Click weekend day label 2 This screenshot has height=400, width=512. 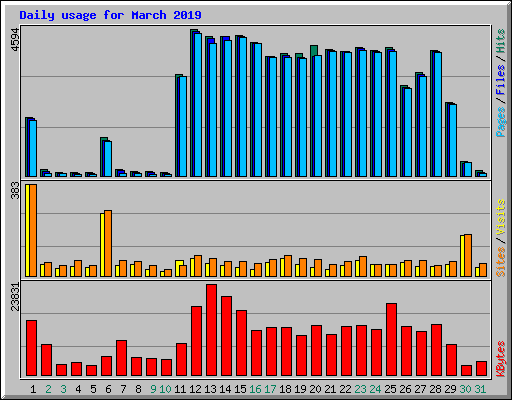pos(48,389)
